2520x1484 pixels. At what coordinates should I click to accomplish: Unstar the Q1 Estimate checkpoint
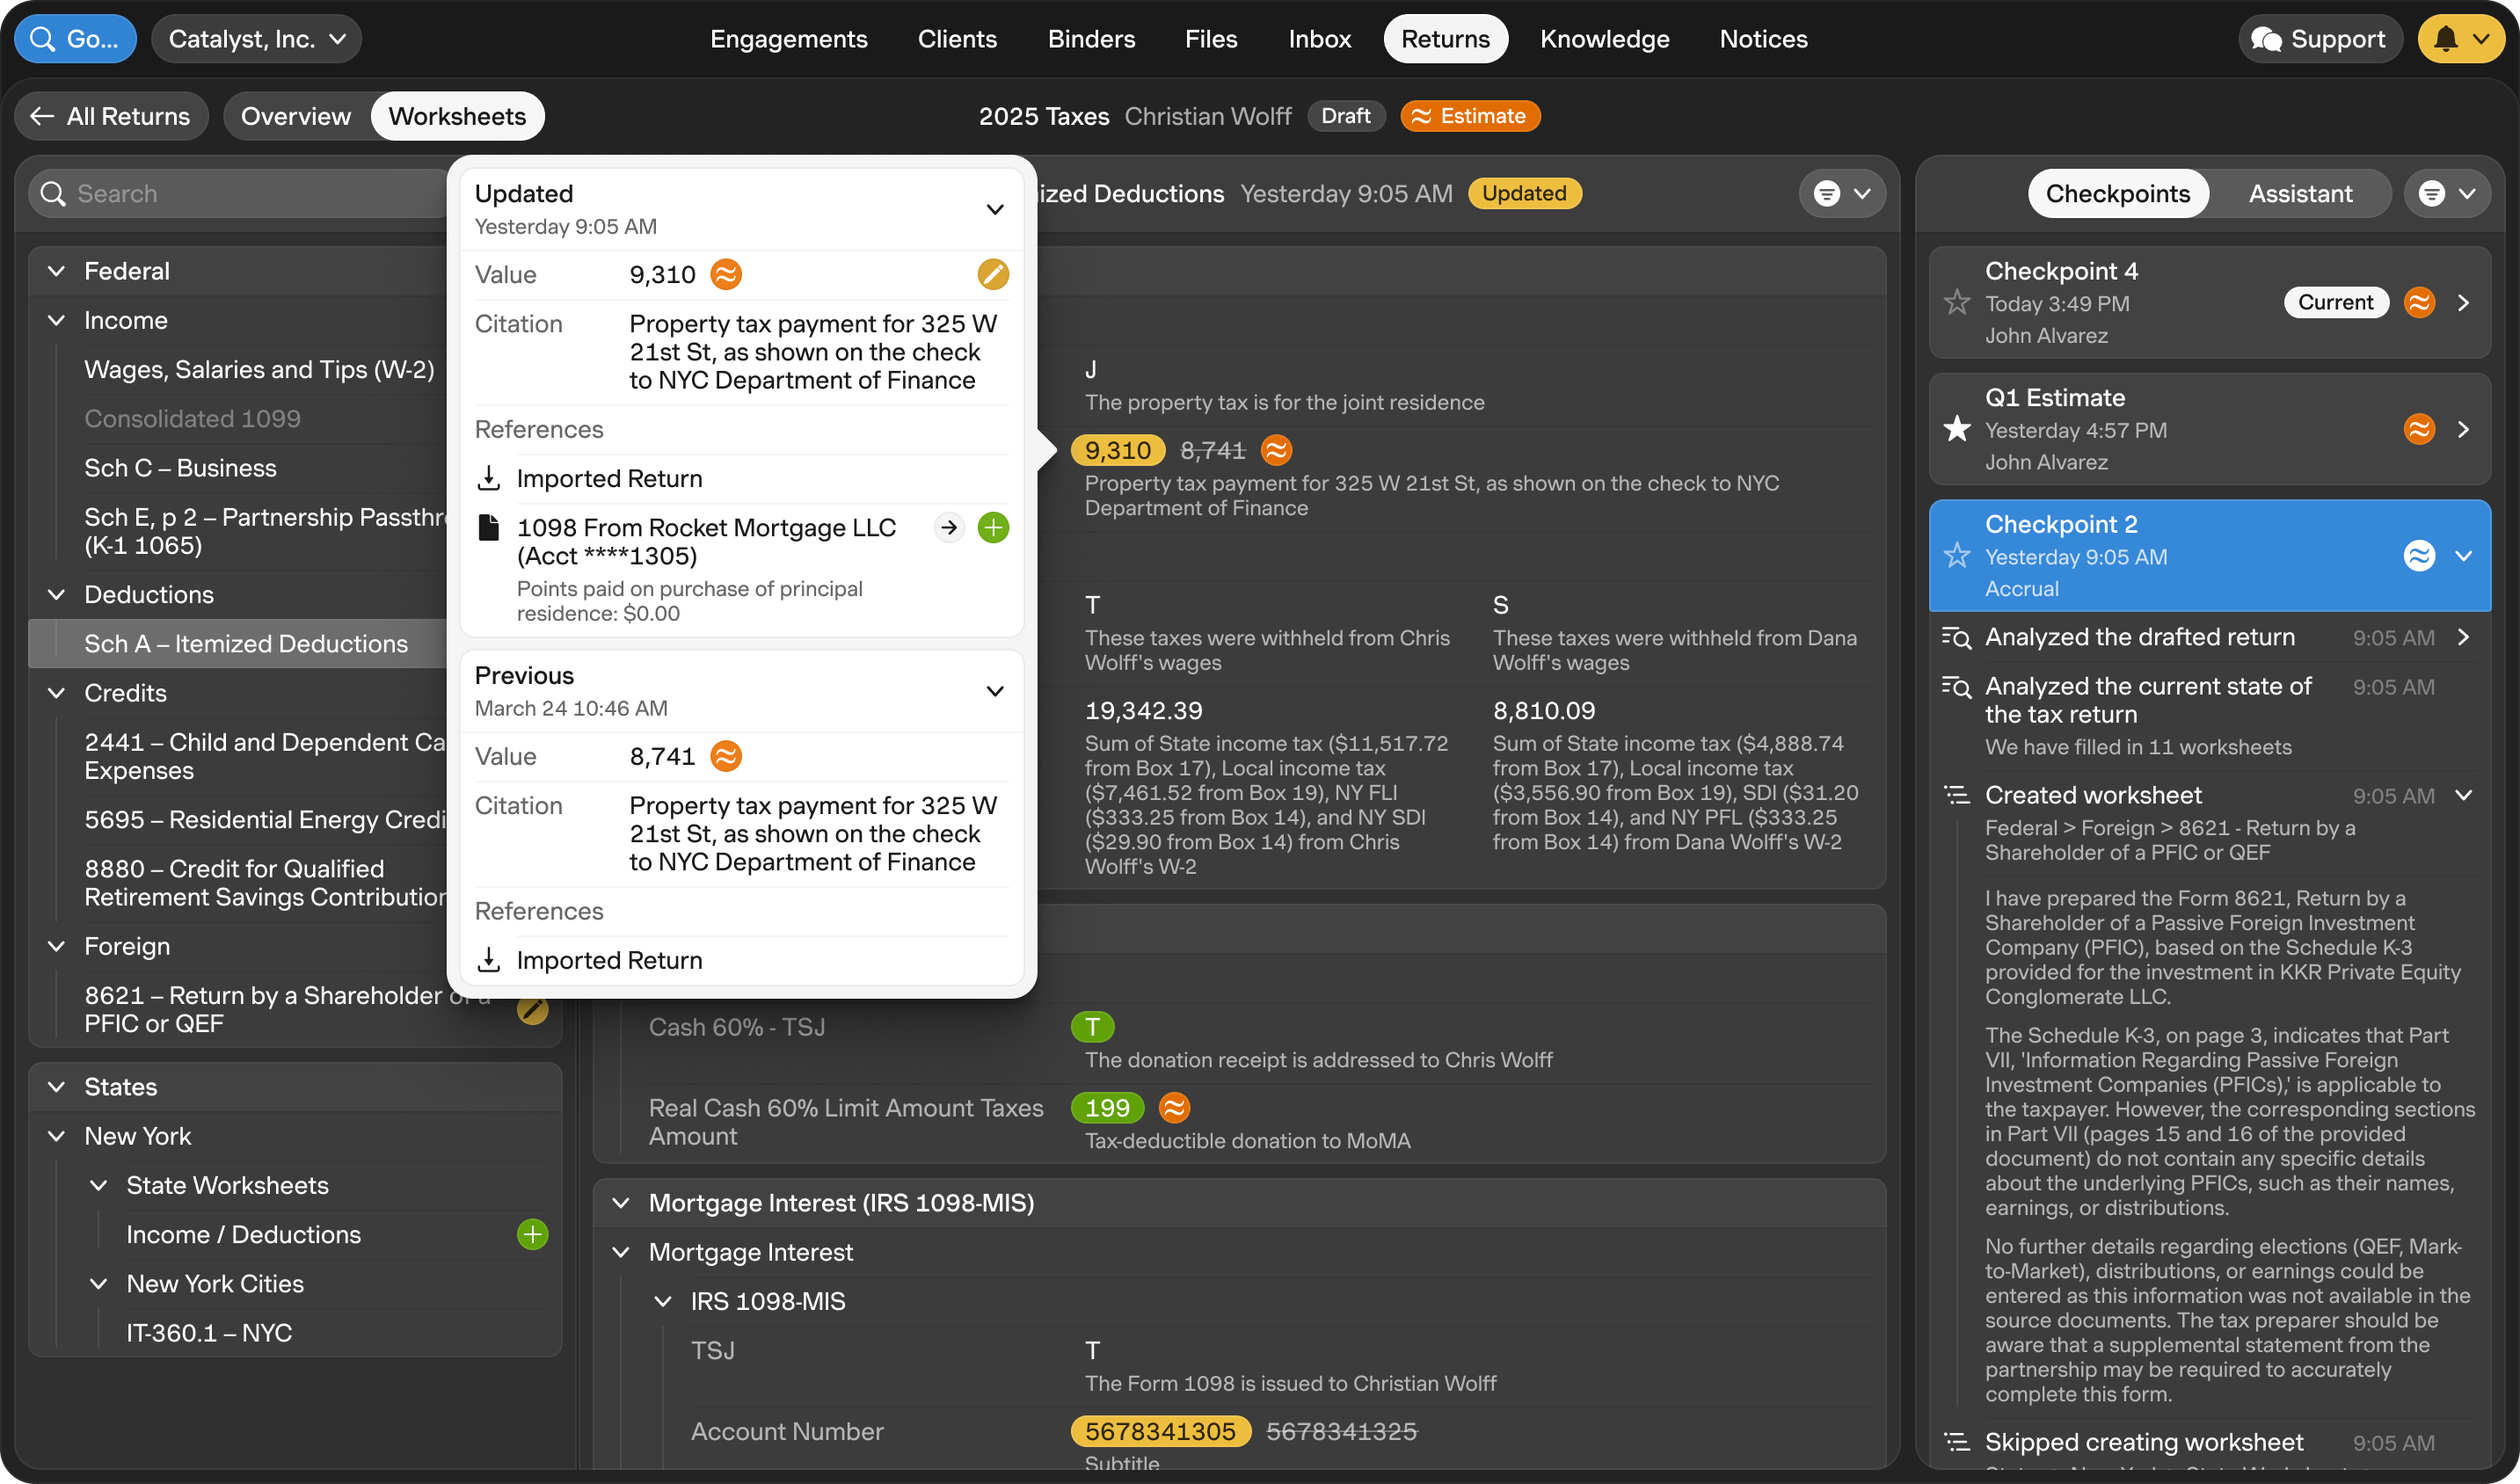click(1957, 429)
